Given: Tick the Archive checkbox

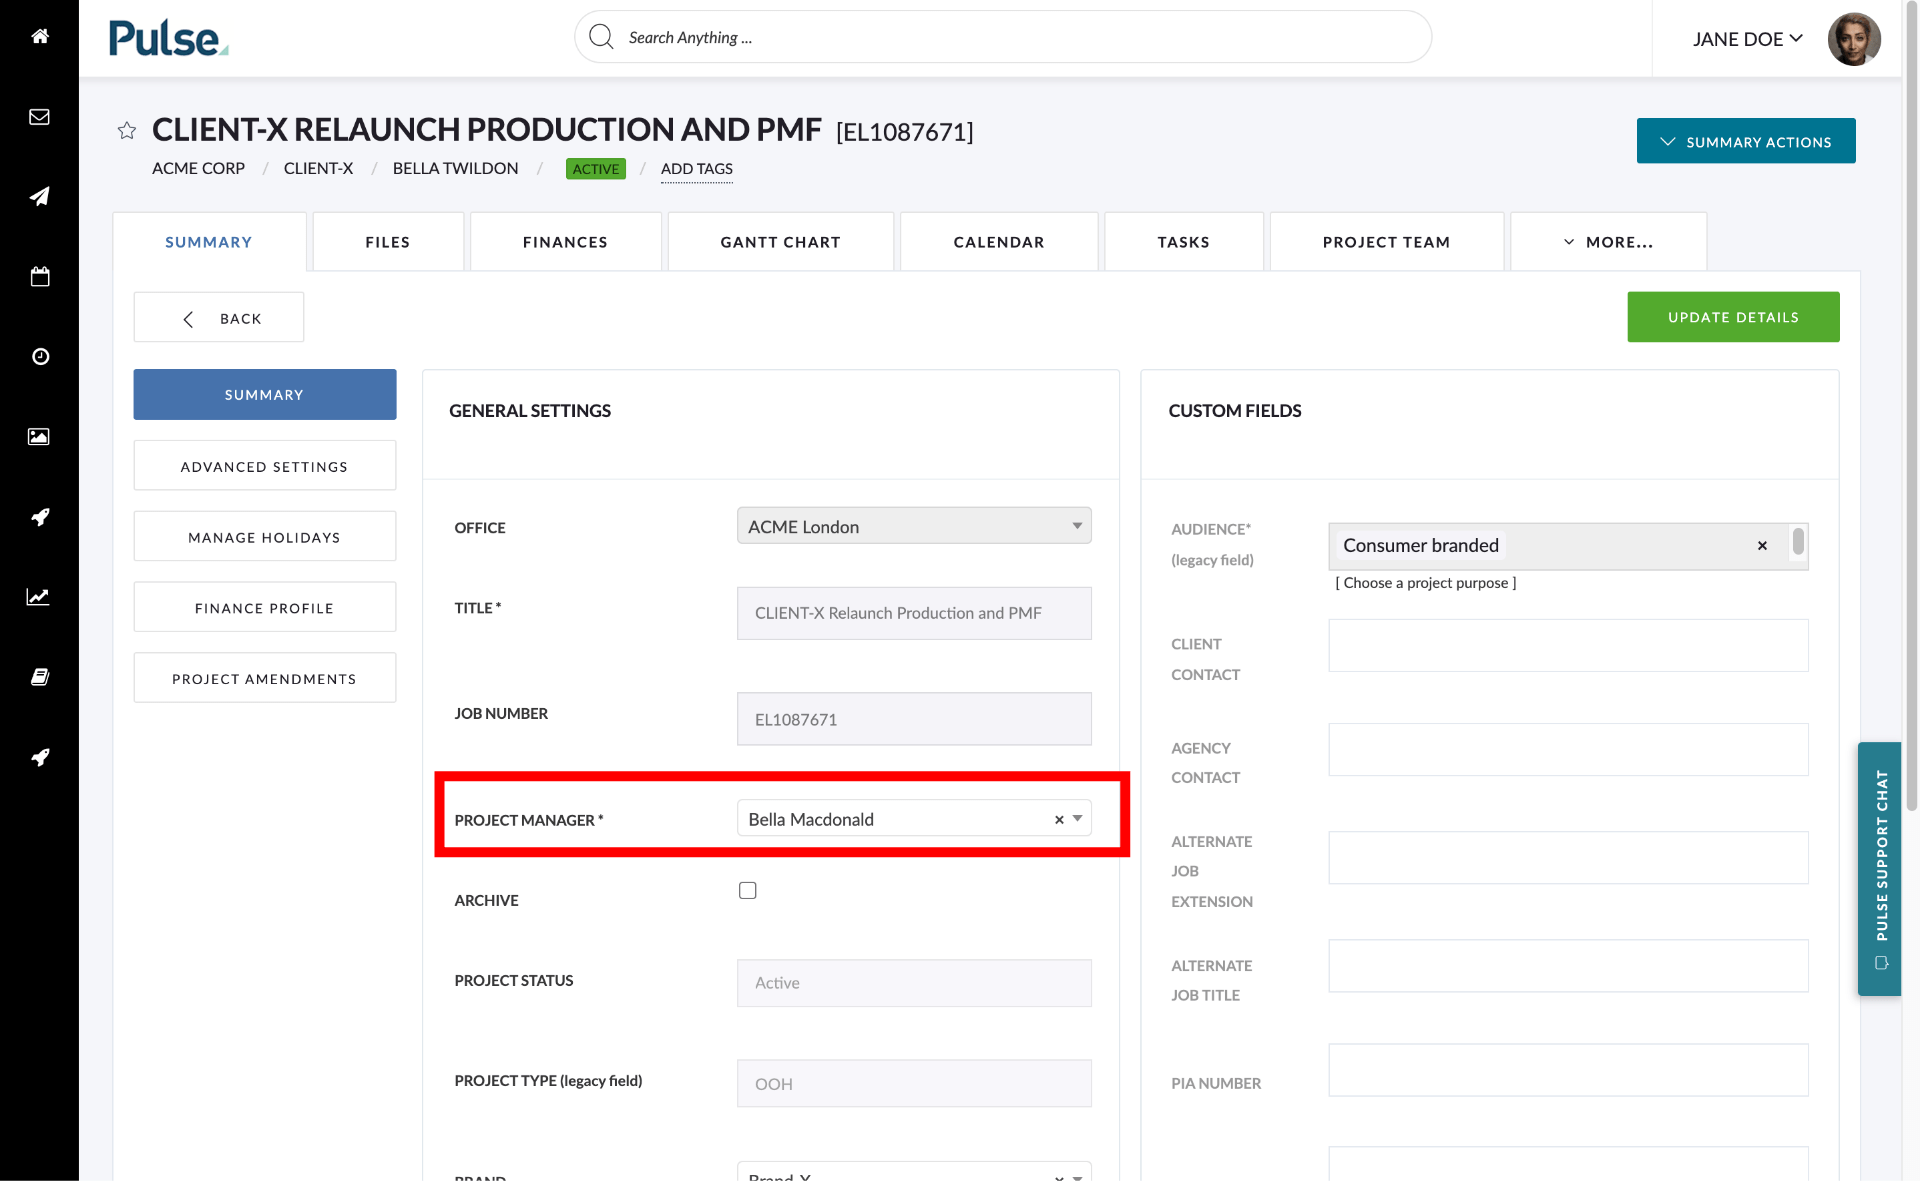Looking at the screenshot, I should point(748,890).
